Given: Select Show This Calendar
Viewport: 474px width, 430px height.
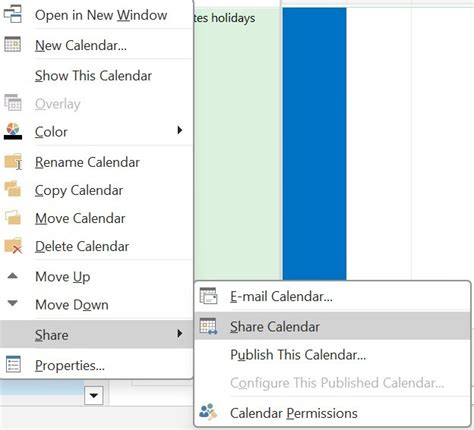Looking at the screenshot, I should click(94, 76).
